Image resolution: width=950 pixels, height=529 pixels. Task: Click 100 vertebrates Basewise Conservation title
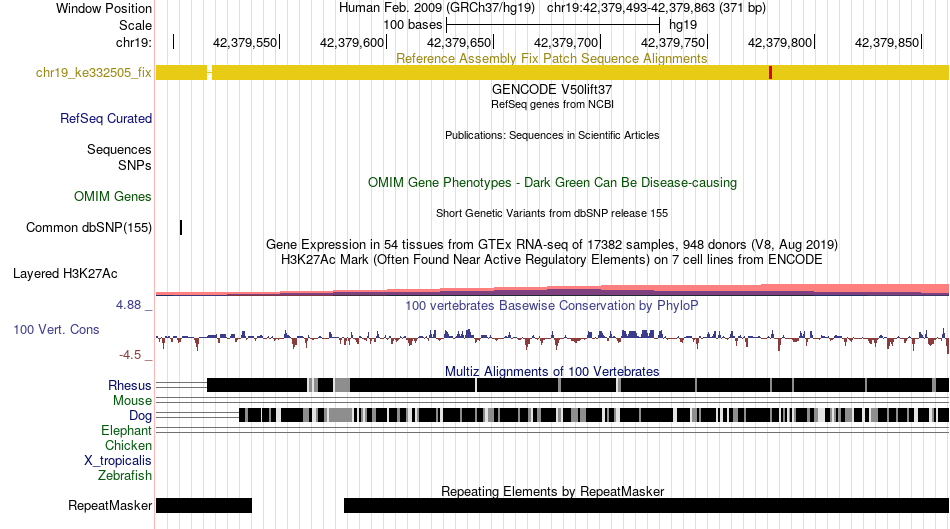[551, 305]
